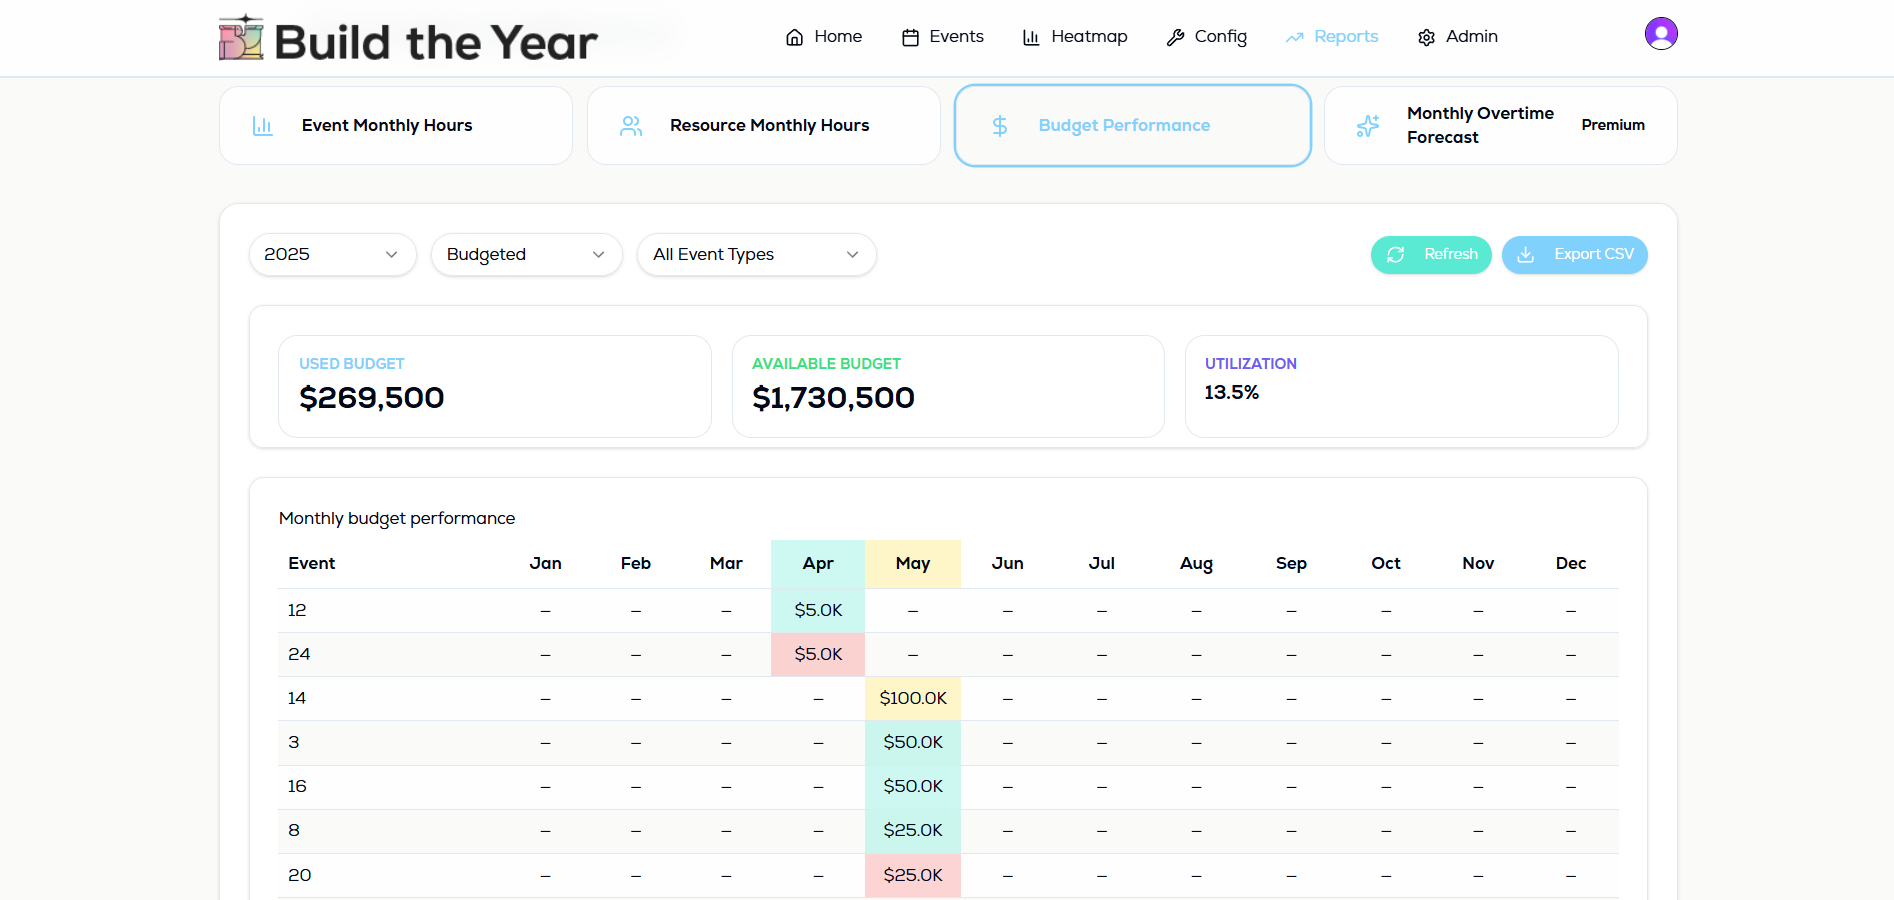
Task: Click Monthly budget performance heading
Action: [397, 518]
